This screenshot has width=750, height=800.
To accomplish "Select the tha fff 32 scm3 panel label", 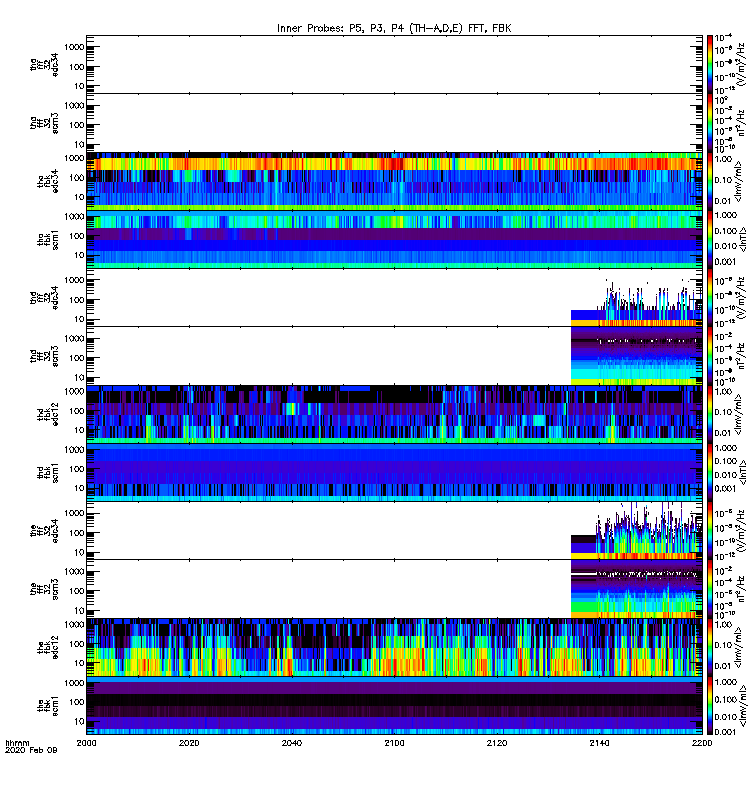I will tap(44, 123).
